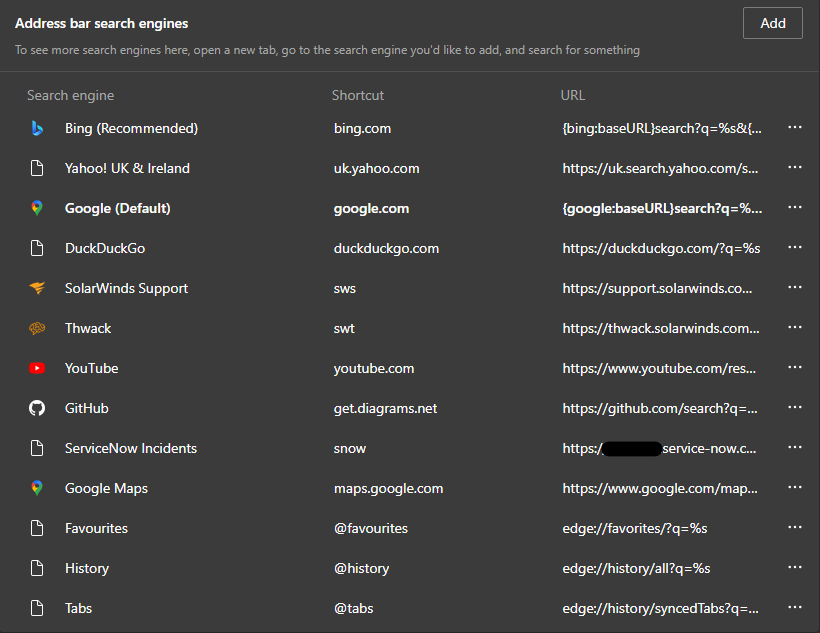
Task: Click the duckduckgo.com shortcut
Action: (386, 248)
